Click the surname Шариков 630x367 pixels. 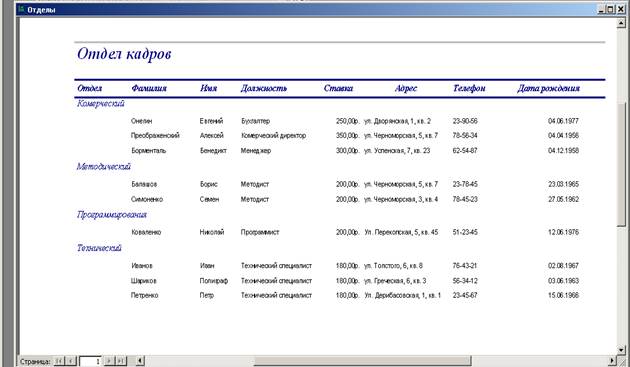(x=143, y=281)
